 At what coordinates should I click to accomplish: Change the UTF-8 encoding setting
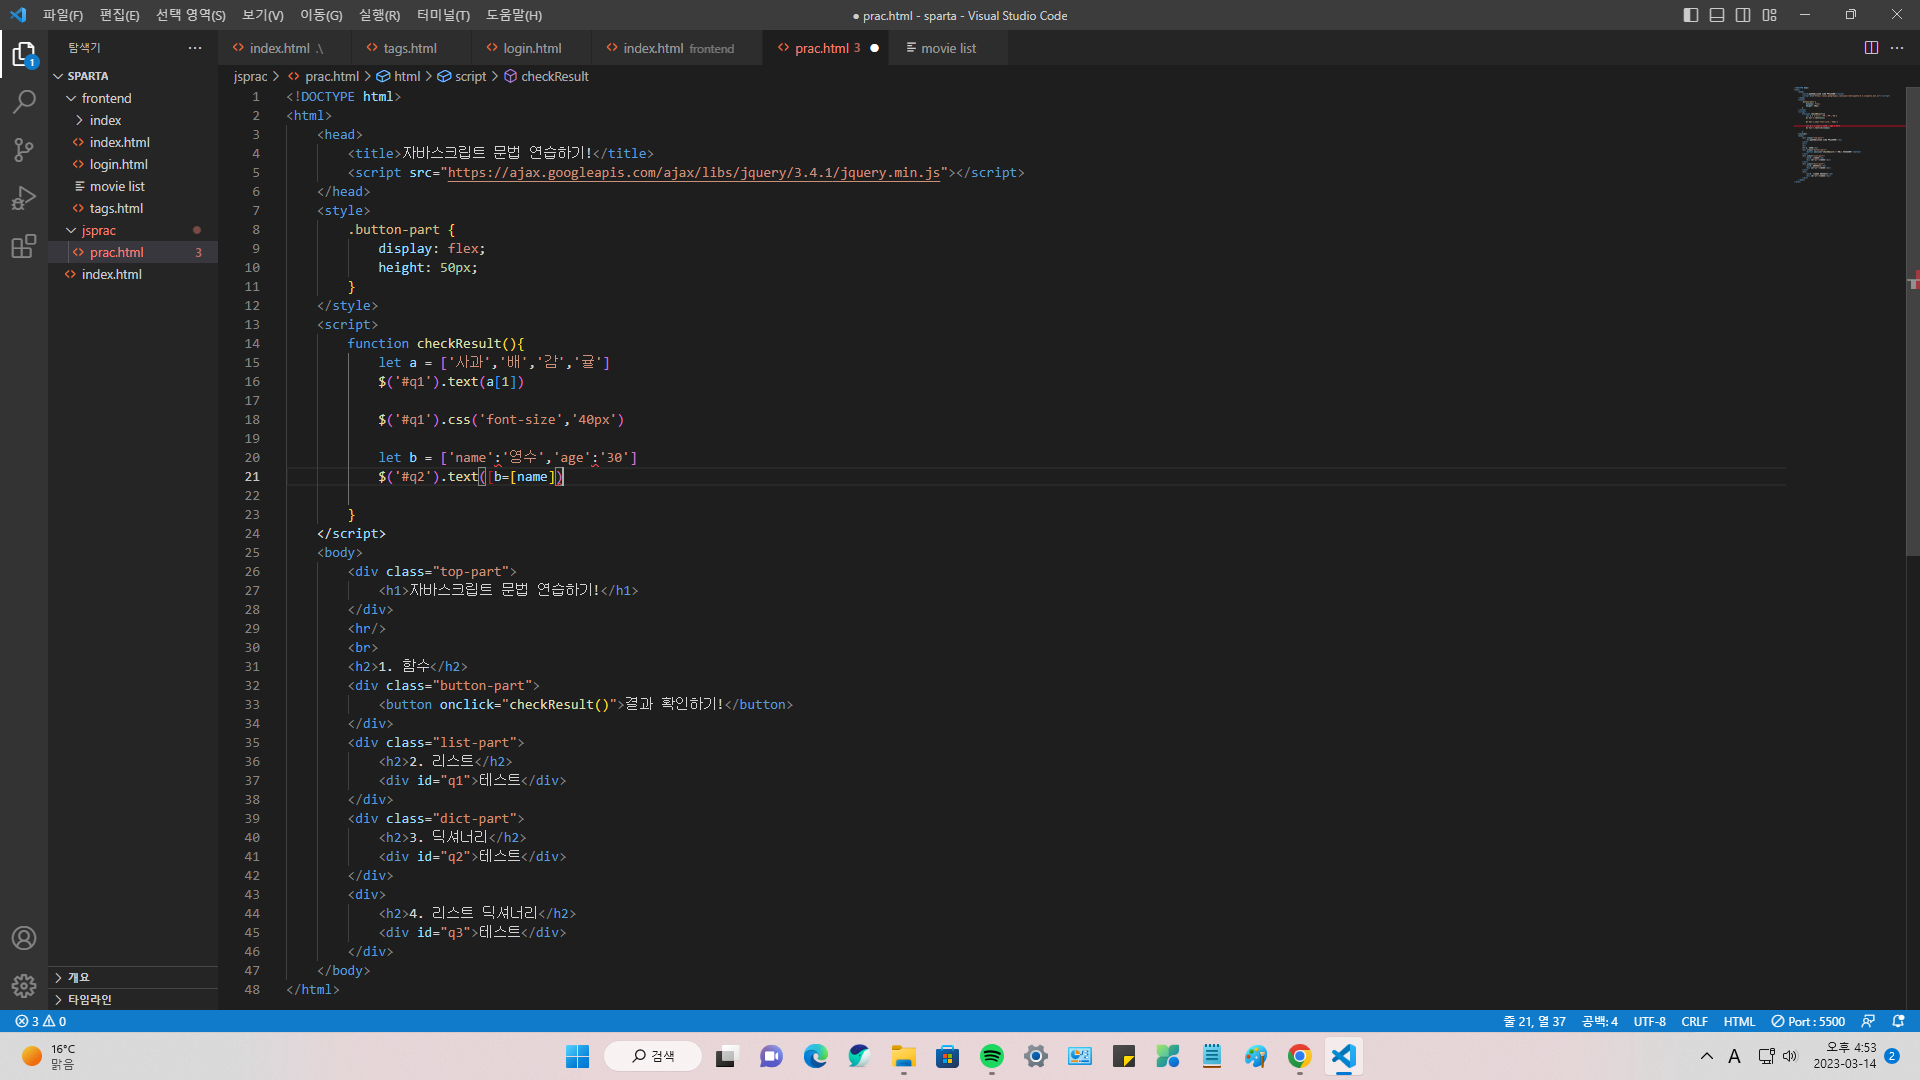[x=1650, y=1021]
